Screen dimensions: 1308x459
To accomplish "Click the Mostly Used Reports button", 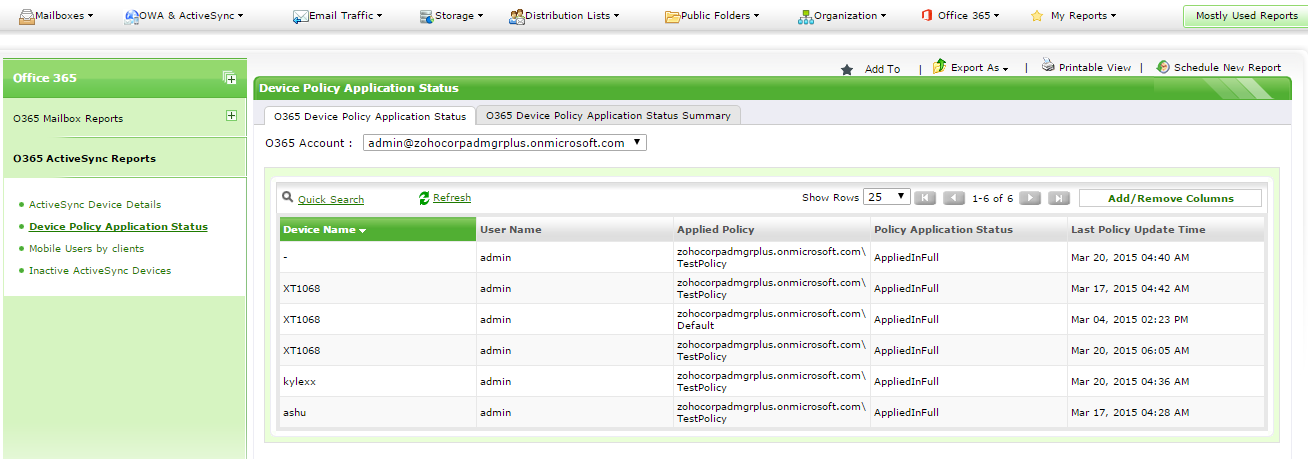I will [1246, 16].
